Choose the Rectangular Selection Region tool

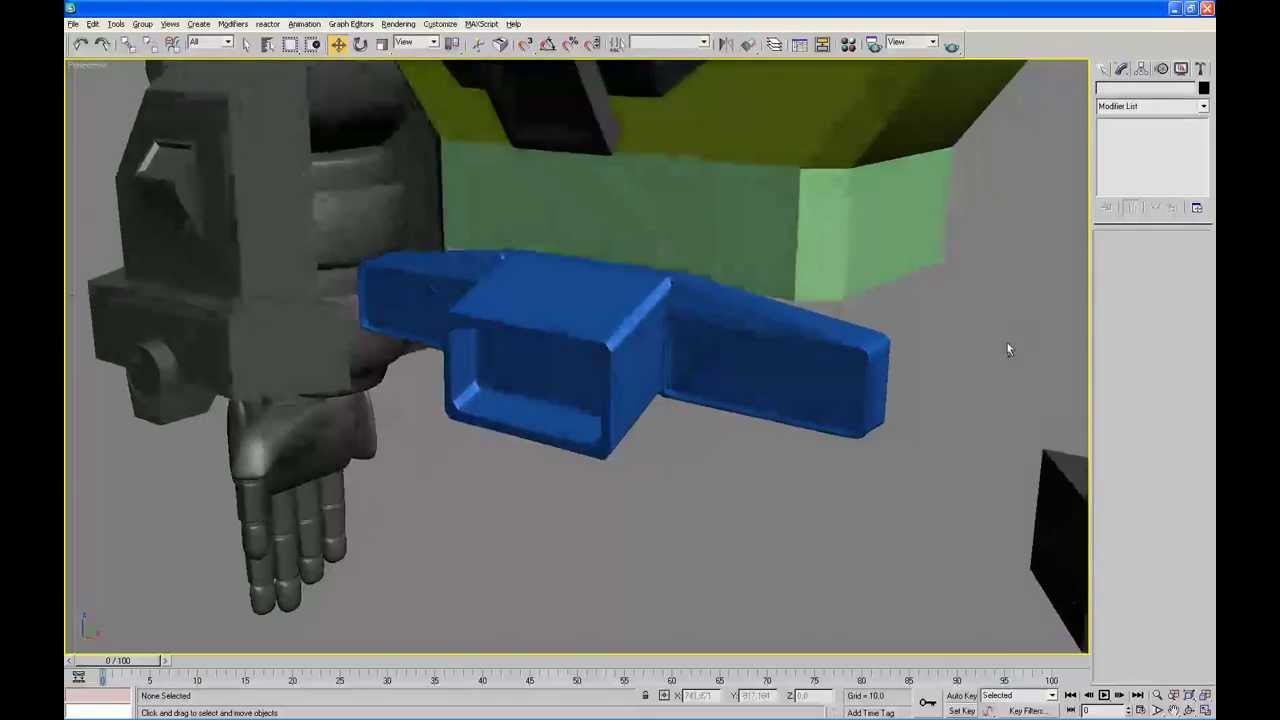point(290,44)
